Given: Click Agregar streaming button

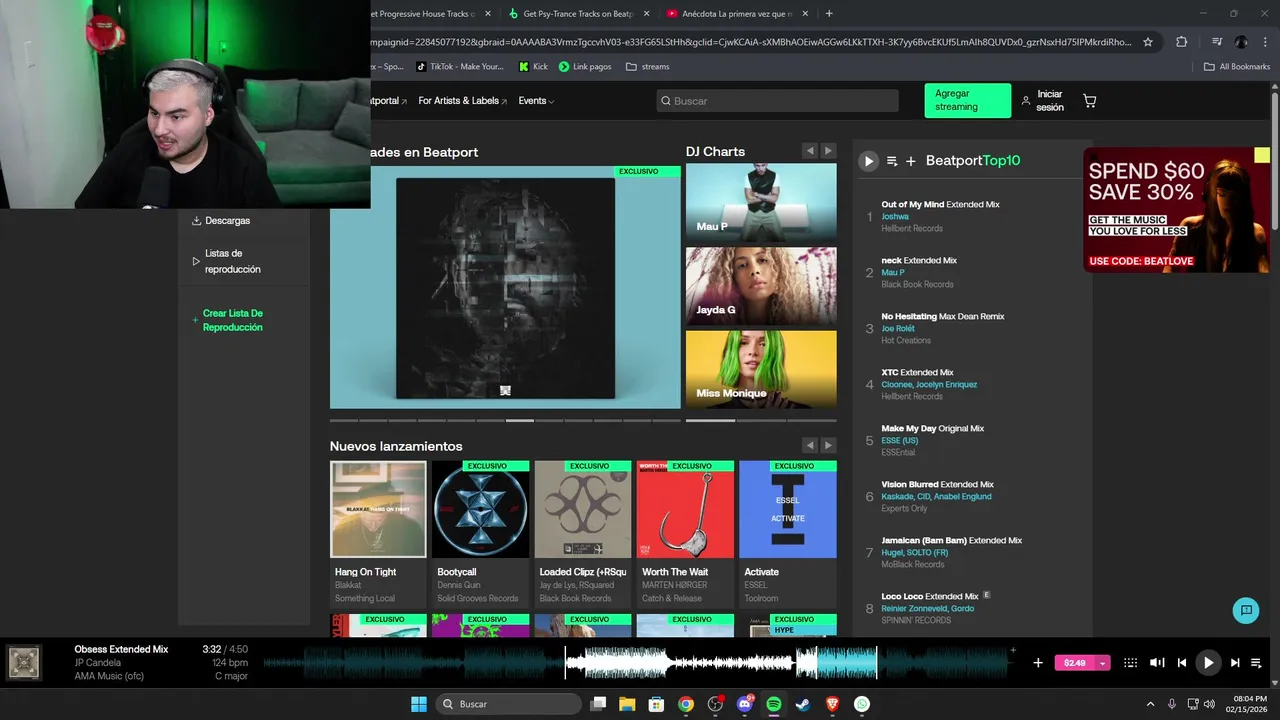Looking at the screenshot, I should [x=967, y=100].
